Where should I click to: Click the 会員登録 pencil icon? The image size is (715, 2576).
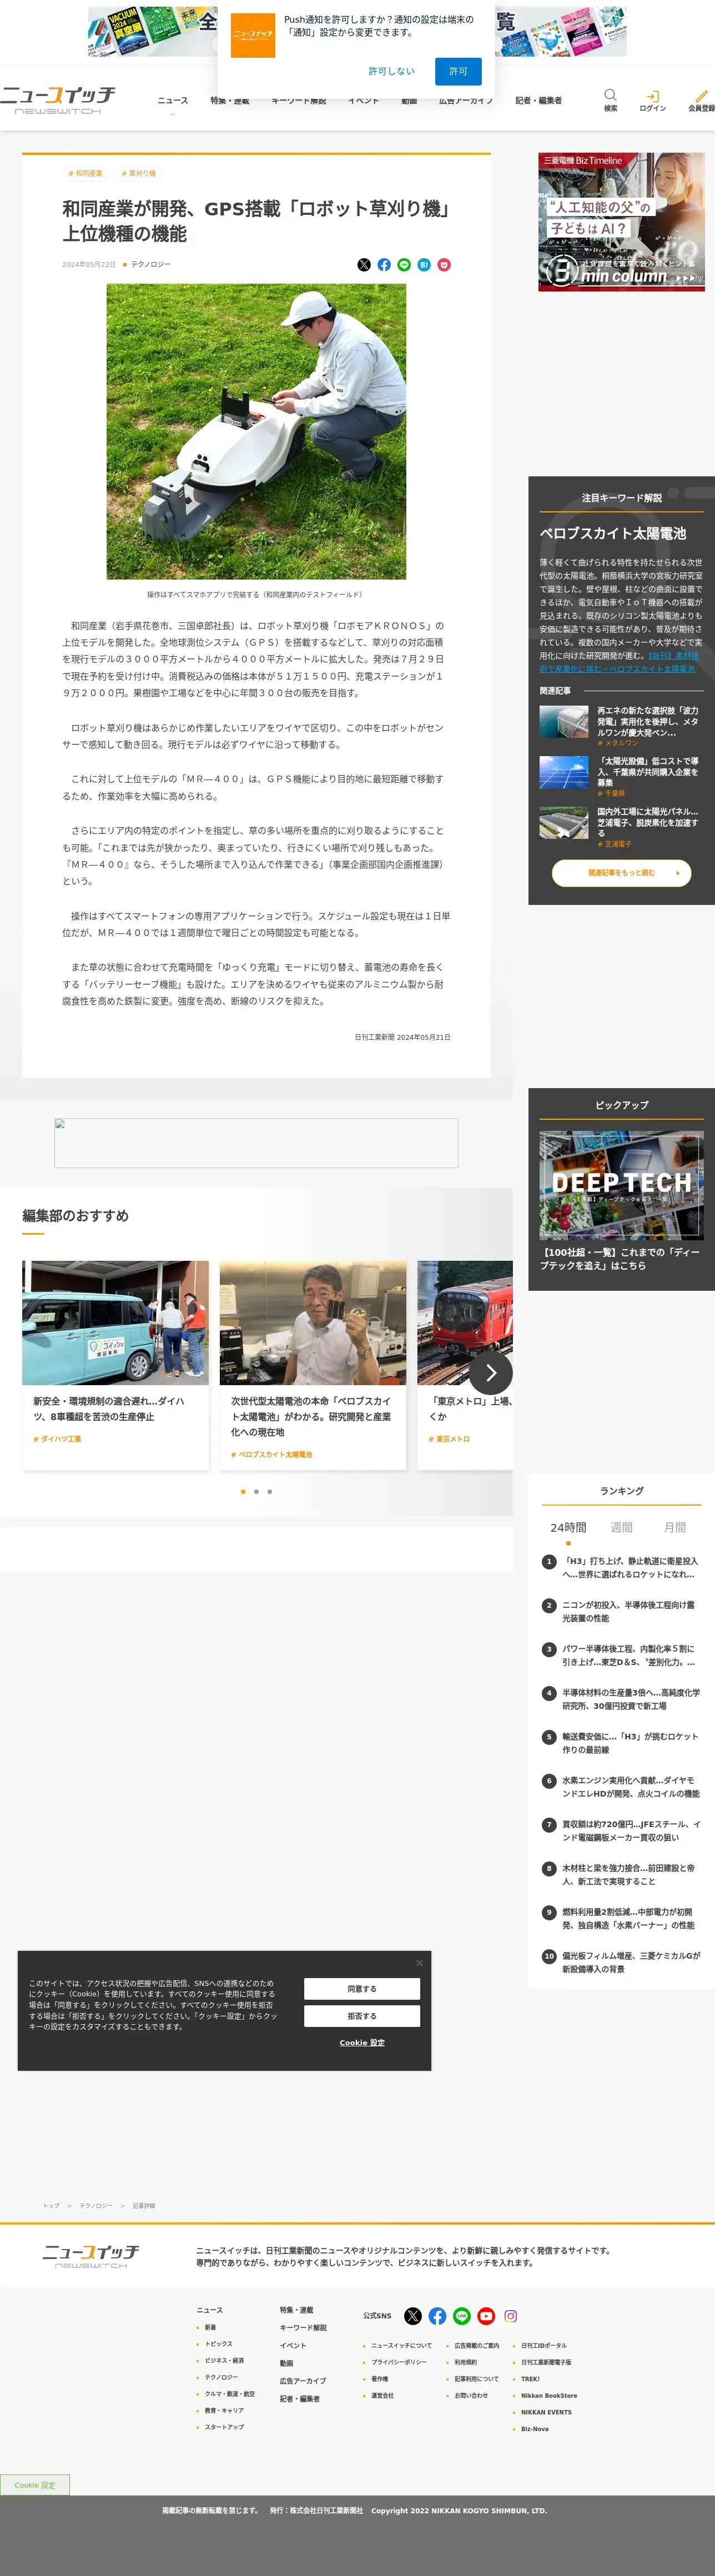pos(701,96)
